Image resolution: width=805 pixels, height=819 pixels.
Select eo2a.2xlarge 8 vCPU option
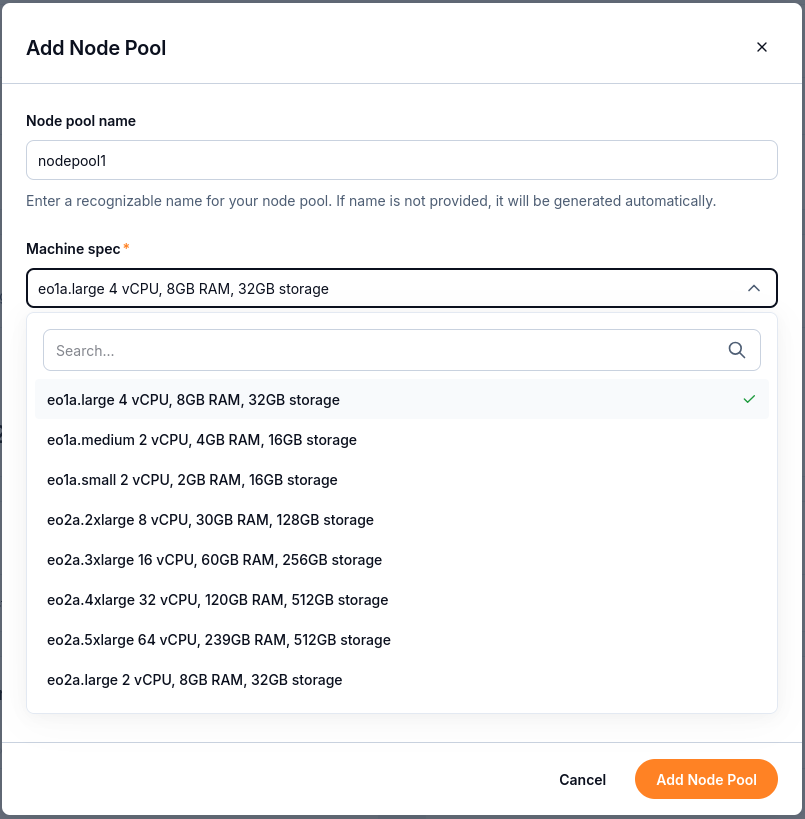coord(402,520)
